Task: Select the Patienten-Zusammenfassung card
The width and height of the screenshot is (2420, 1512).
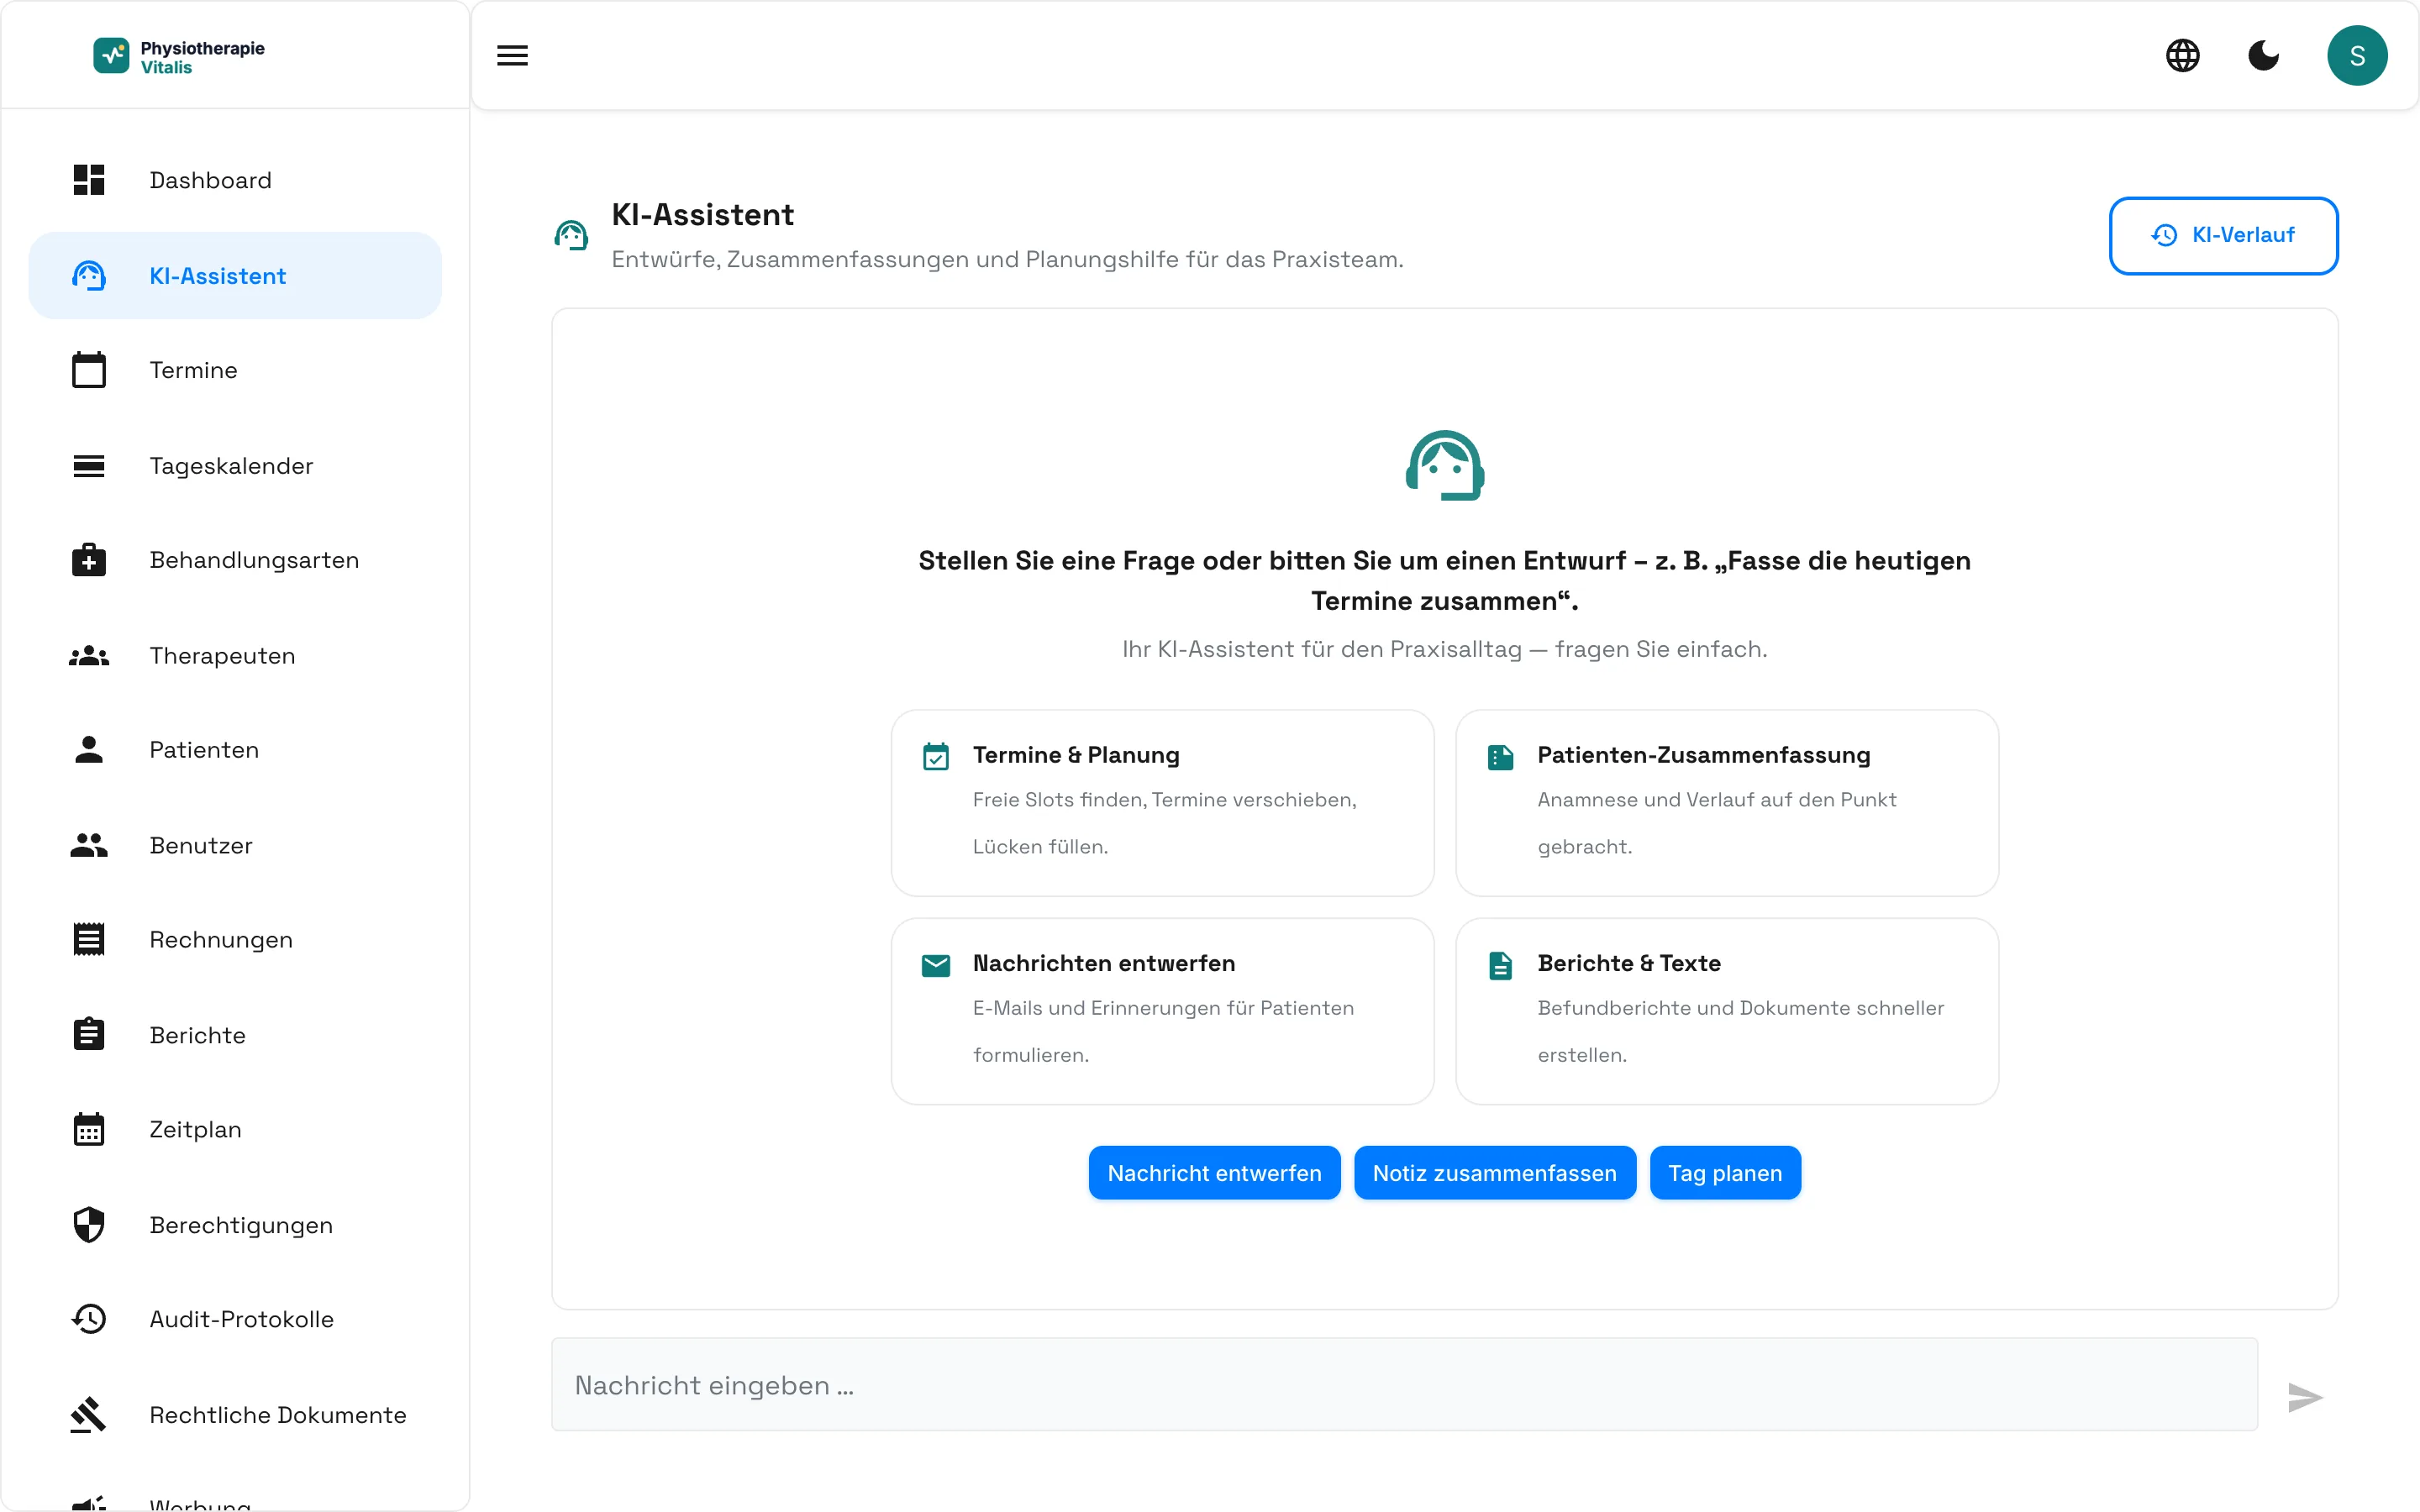Action: click(1727, 803)
